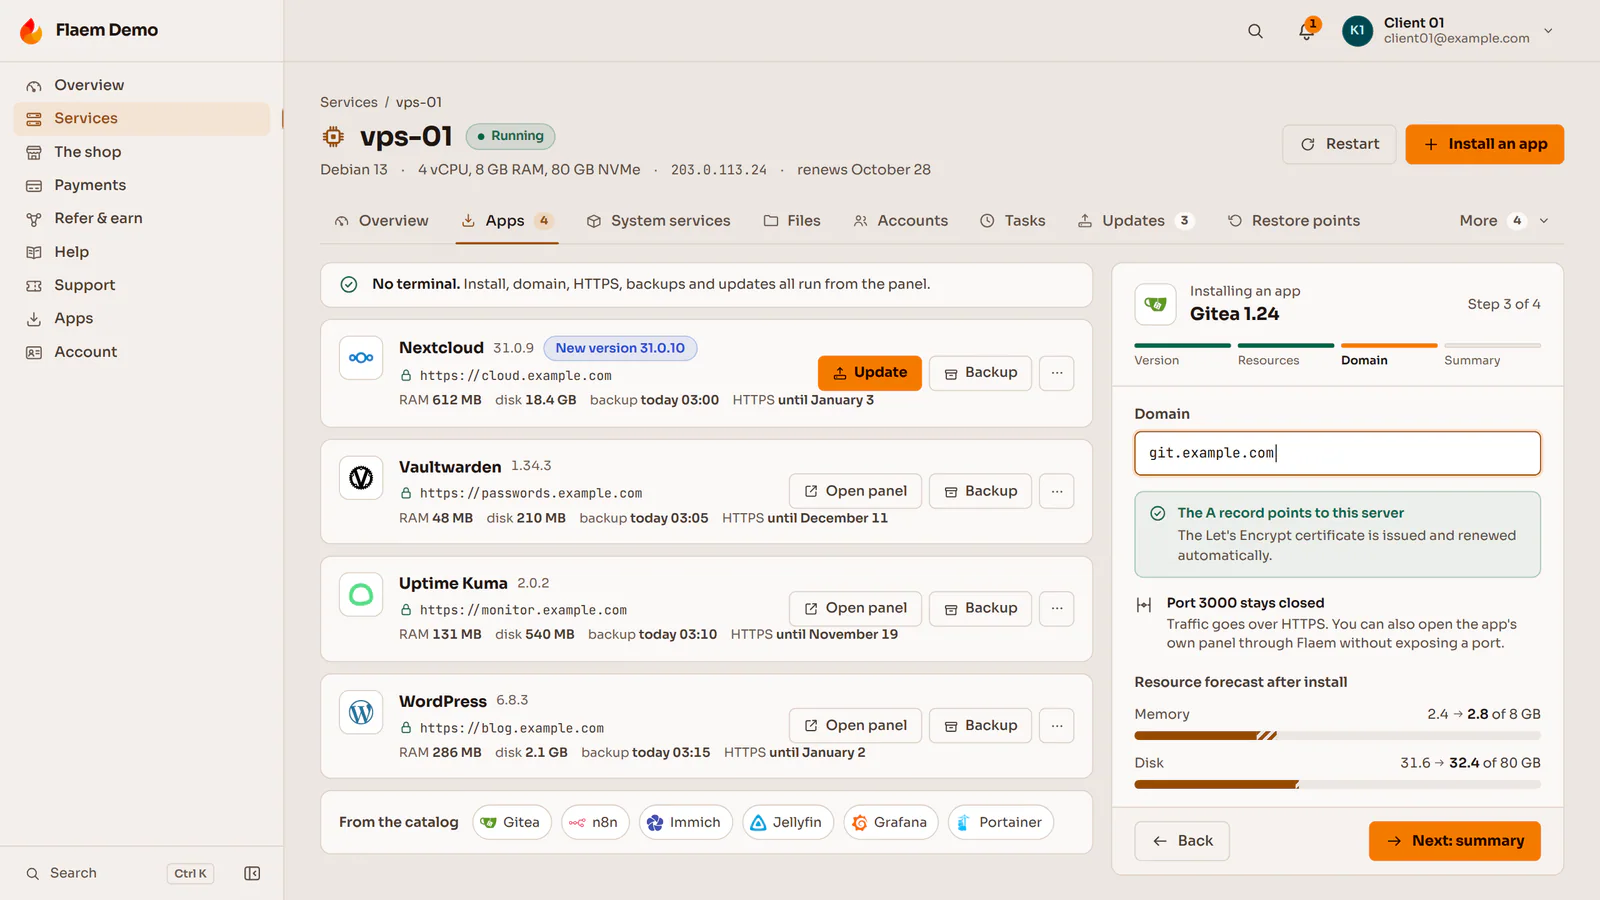Open the search magnifier in header

(1255, 31)
